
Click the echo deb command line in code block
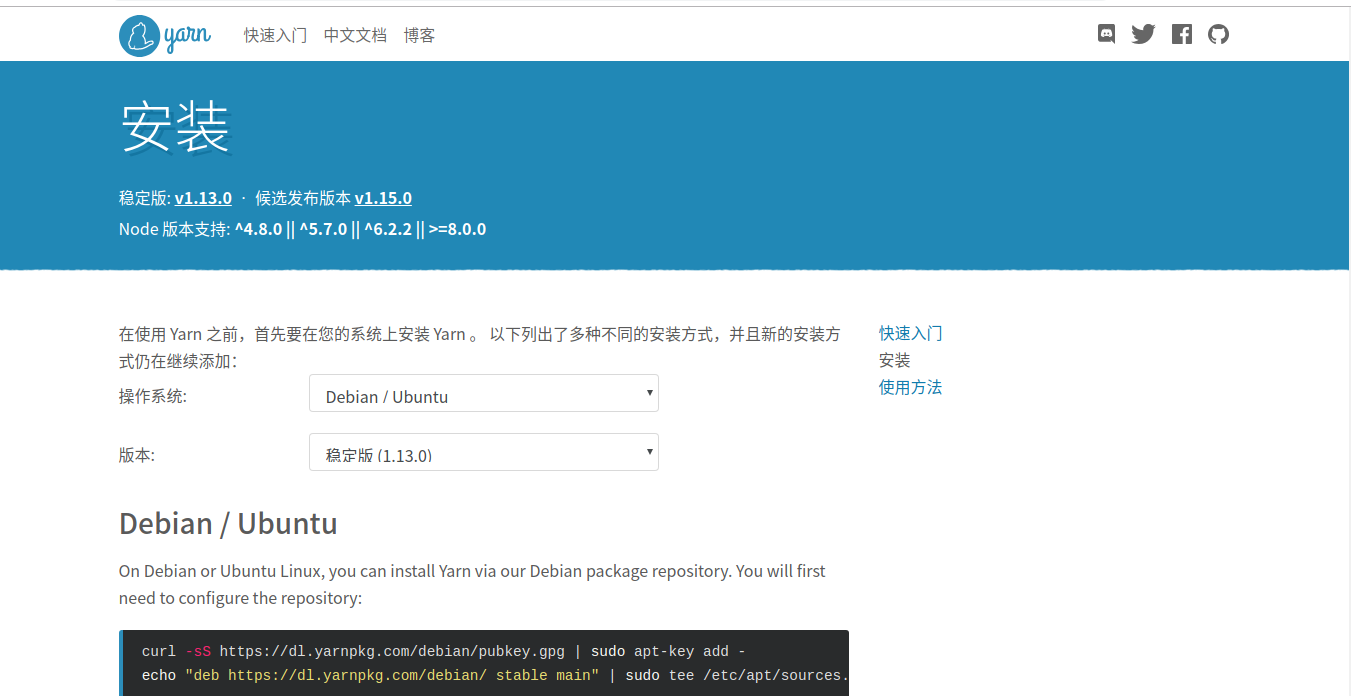click(x=495, y=675)
